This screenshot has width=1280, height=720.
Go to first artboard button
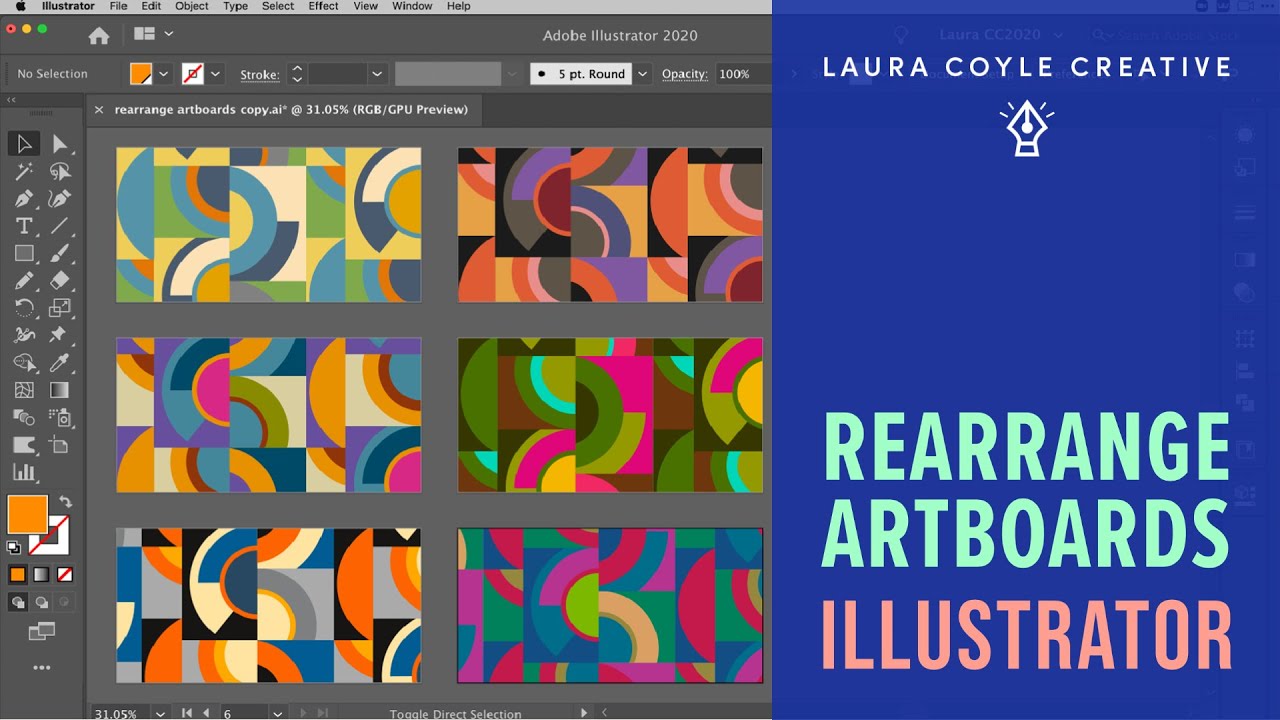point(187,714)
